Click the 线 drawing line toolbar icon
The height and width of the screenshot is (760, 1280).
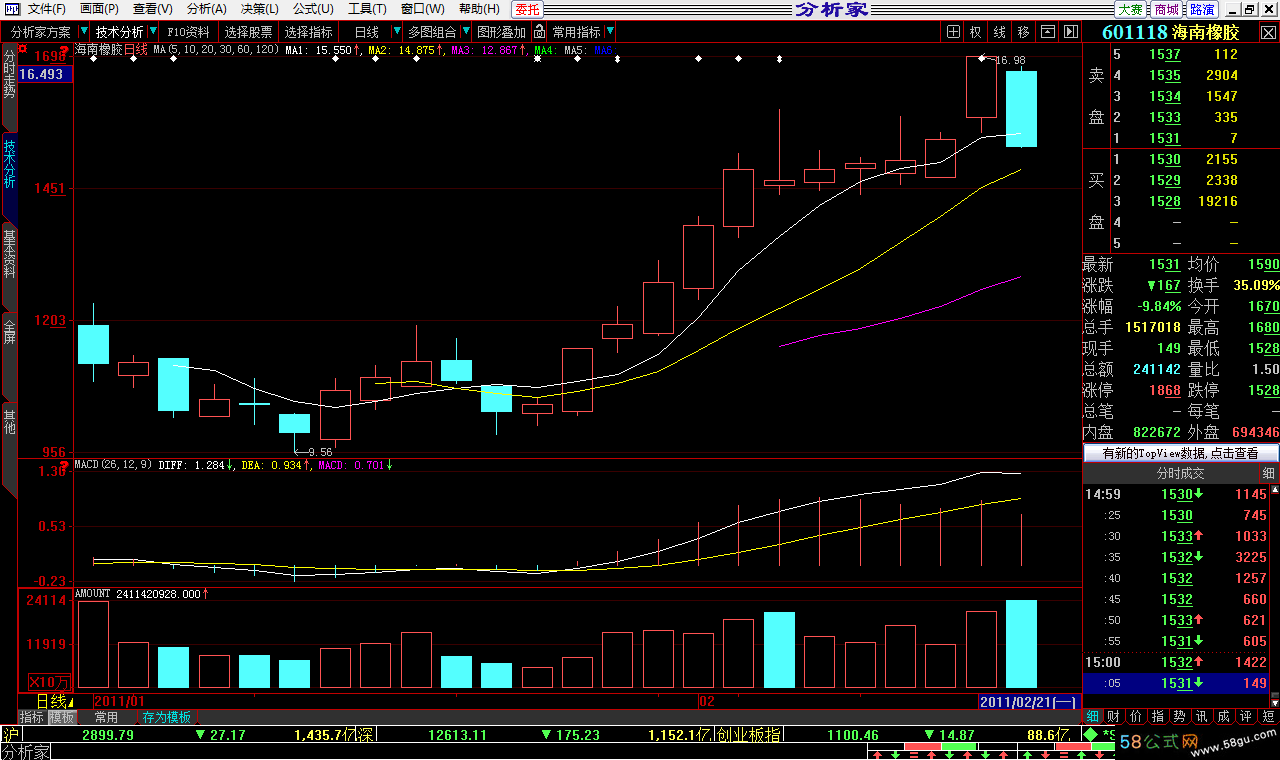(999, 32)
